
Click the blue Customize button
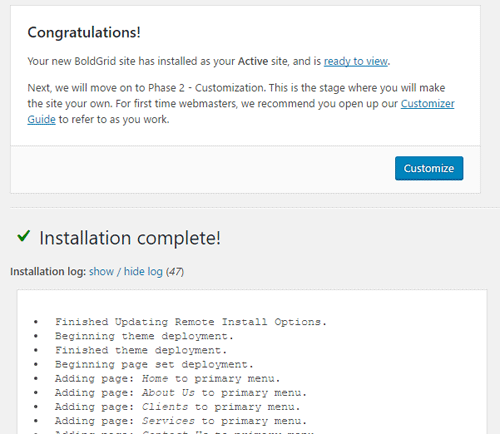pos(429,168)
